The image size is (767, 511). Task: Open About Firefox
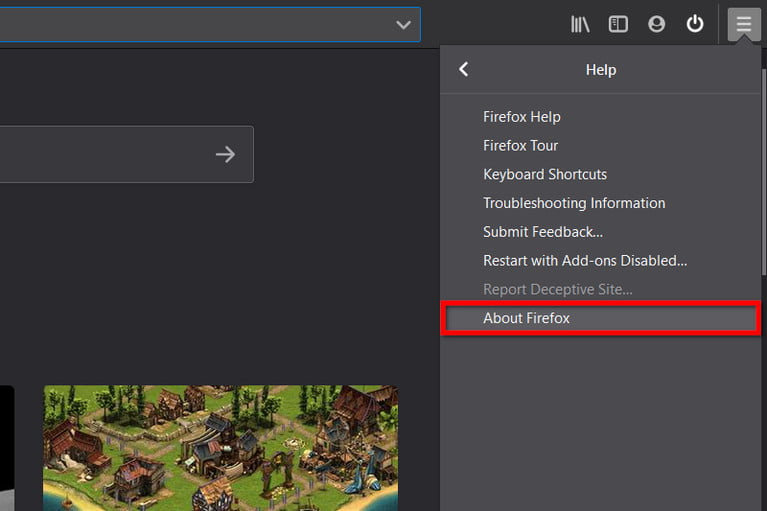(600, 318)
